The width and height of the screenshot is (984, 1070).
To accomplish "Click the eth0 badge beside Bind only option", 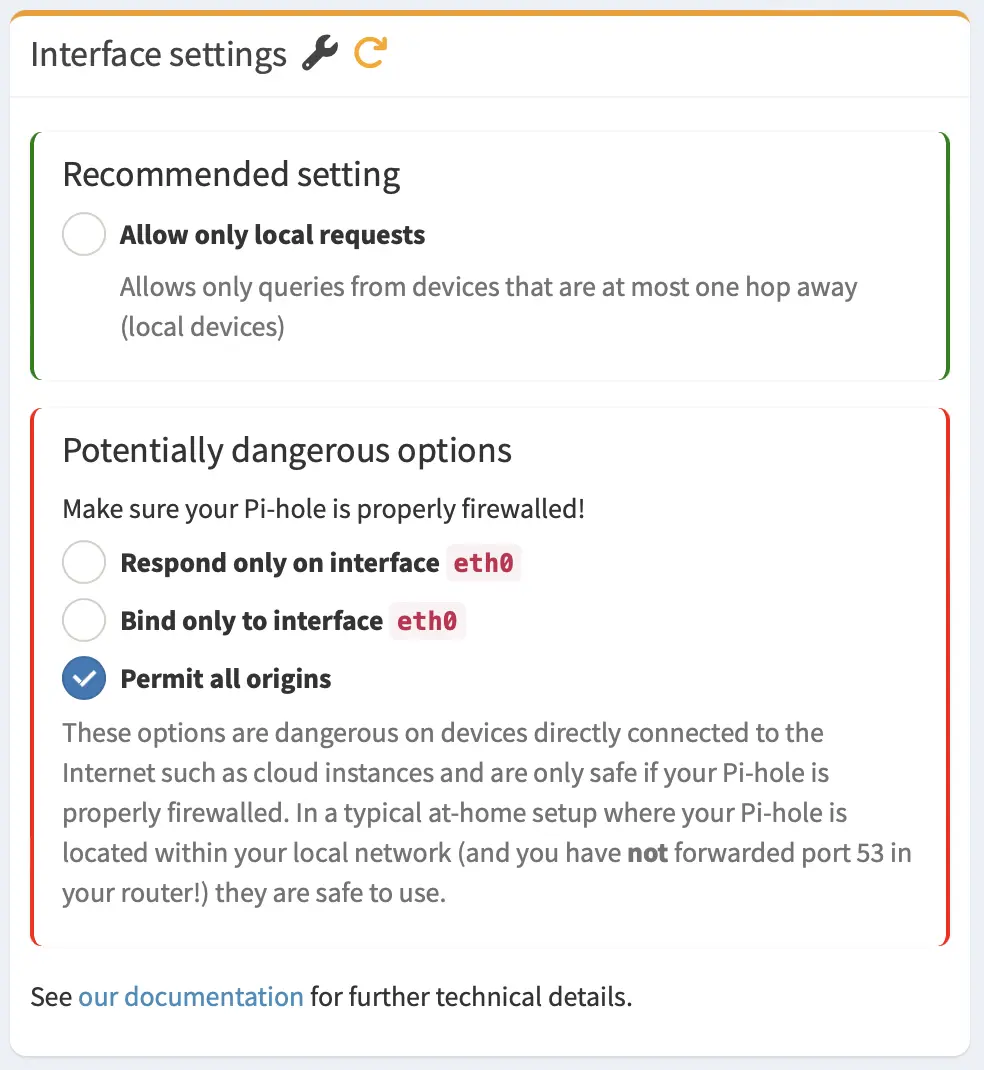I will (427, 620).
